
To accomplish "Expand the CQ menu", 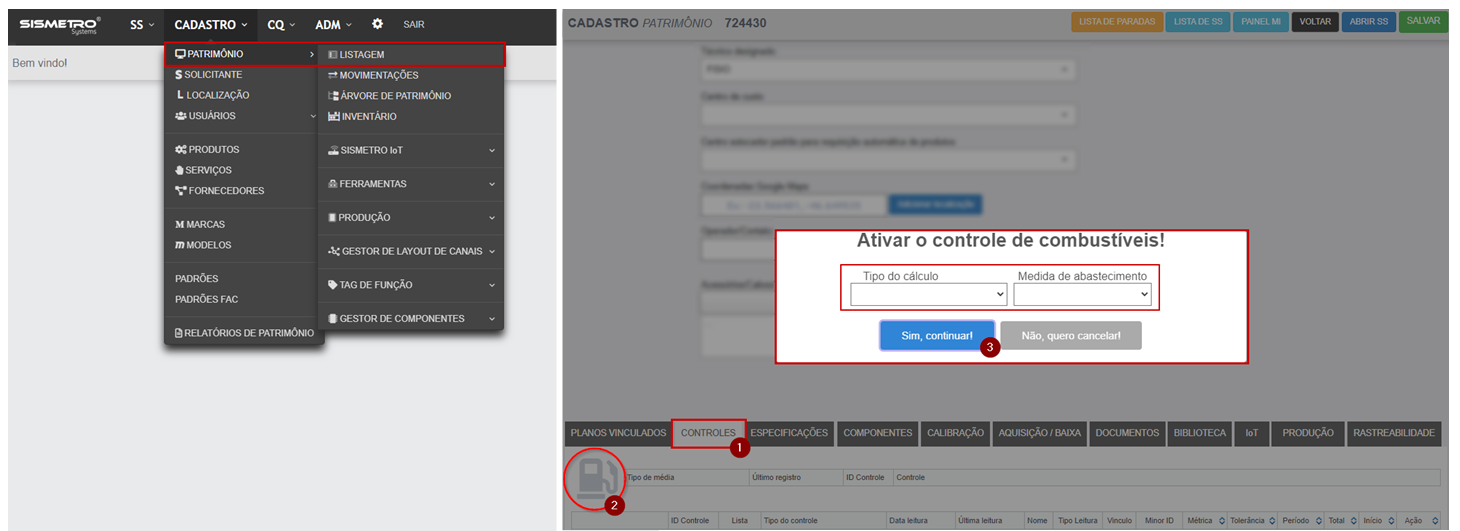I will [281, 24].
